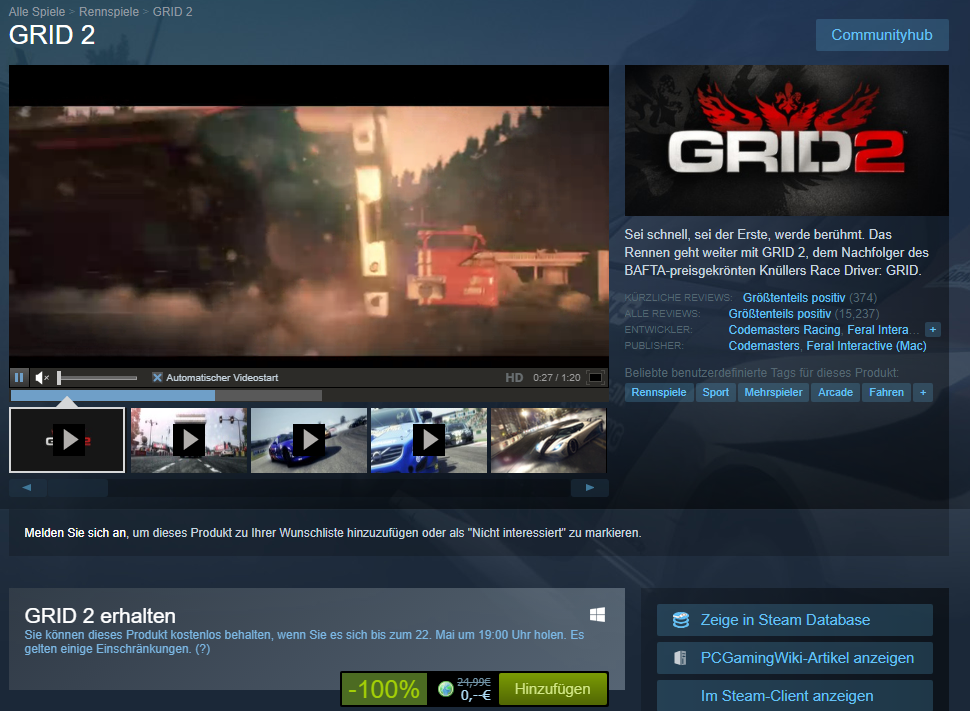Play the blue Volvo race car trailer
The image size is (970, 711).
point(429,440)
